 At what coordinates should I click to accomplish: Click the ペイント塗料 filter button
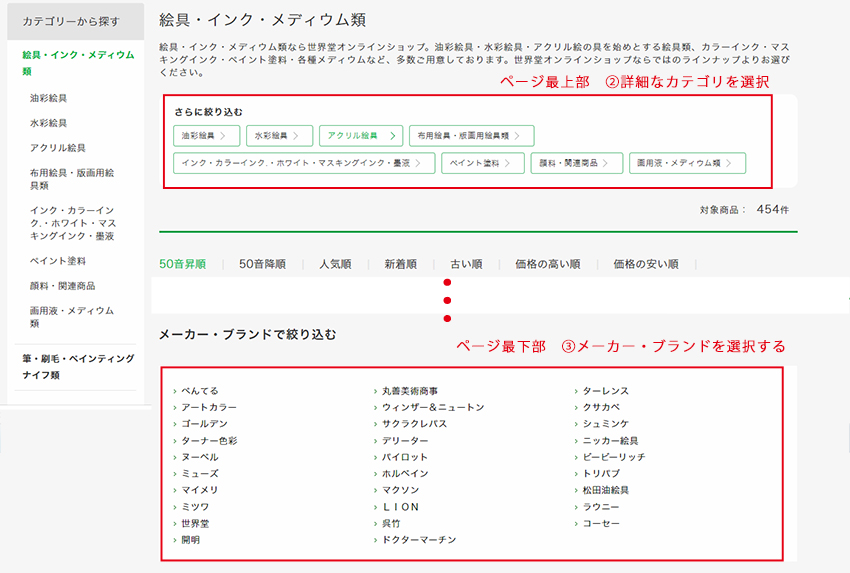(x=482, y=163)
